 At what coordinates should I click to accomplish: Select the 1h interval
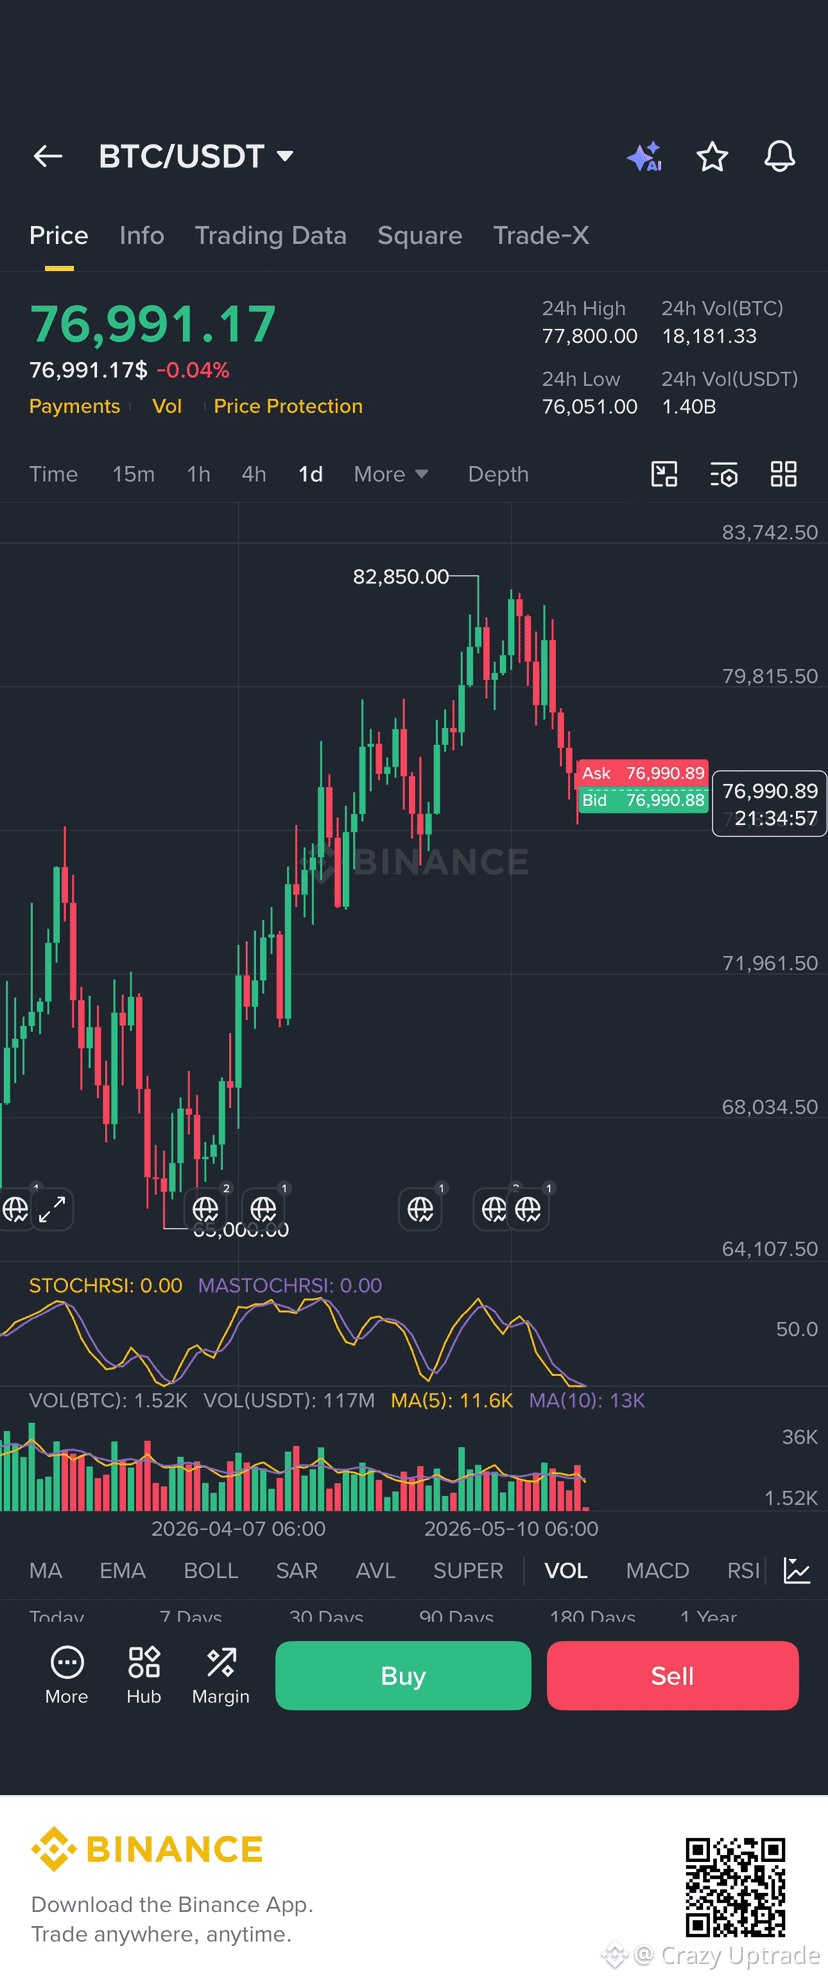point(199,474)
